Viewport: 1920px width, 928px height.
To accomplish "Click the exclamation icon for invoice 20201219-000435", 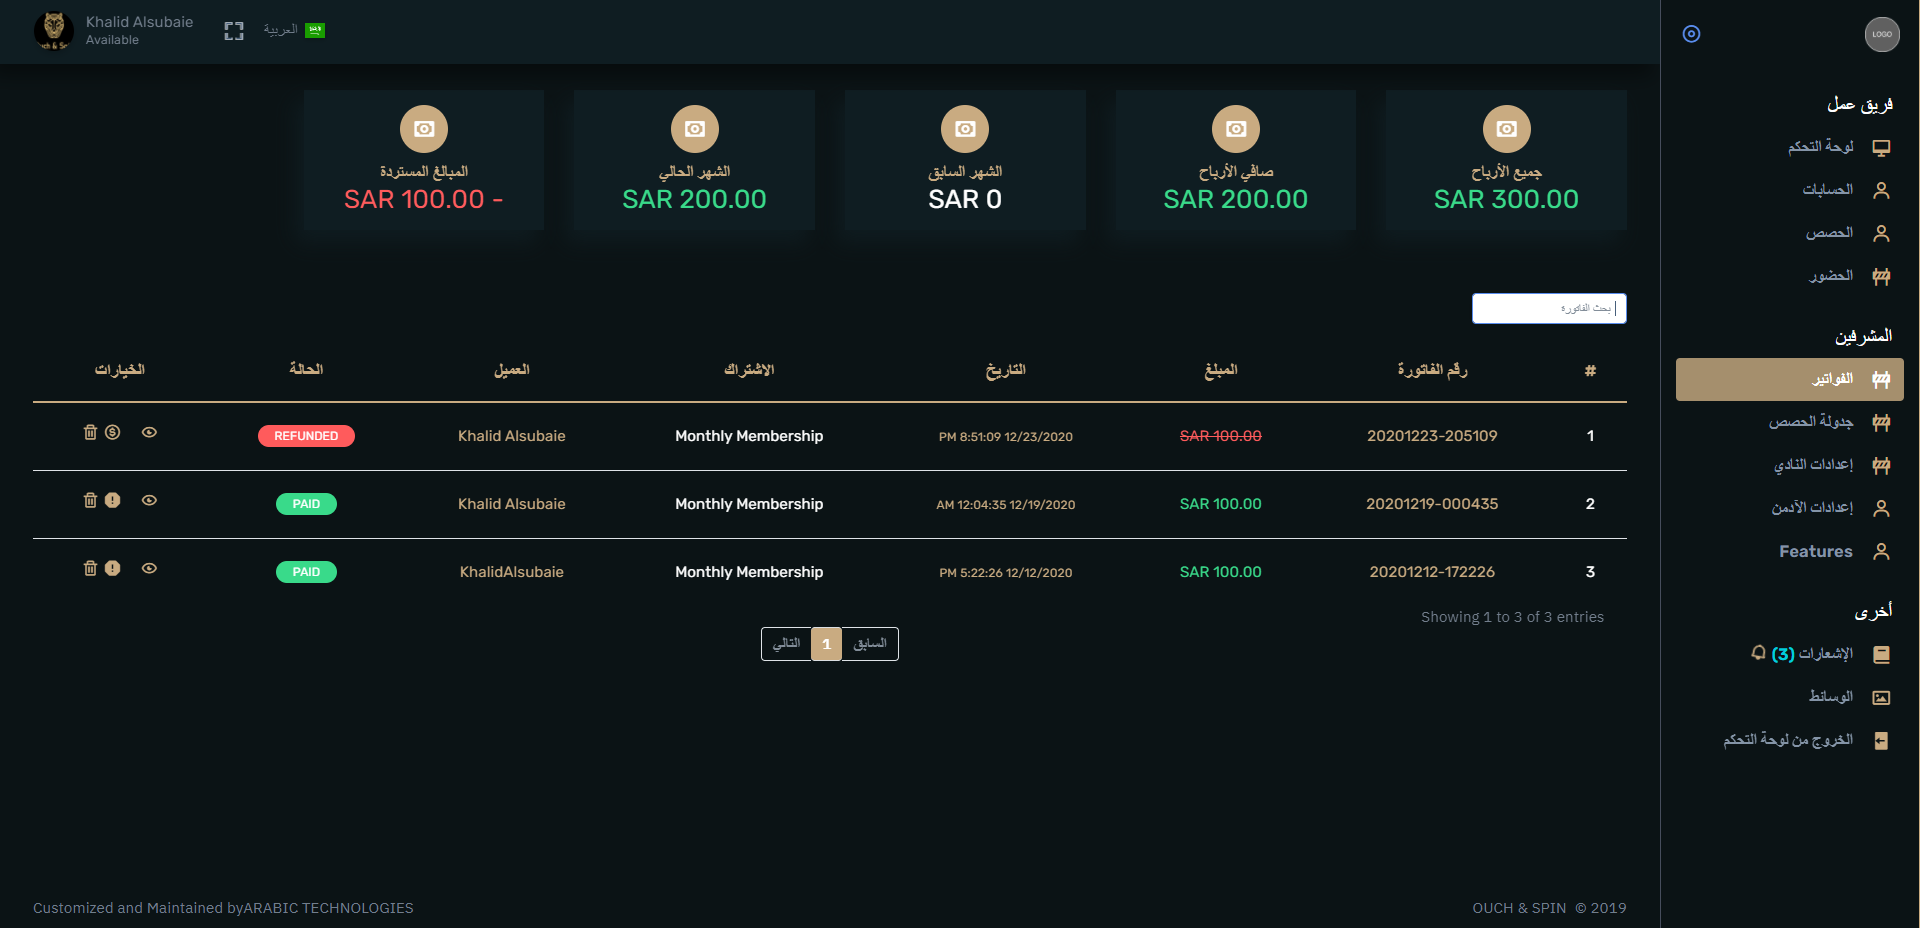I will coord(113,500).
